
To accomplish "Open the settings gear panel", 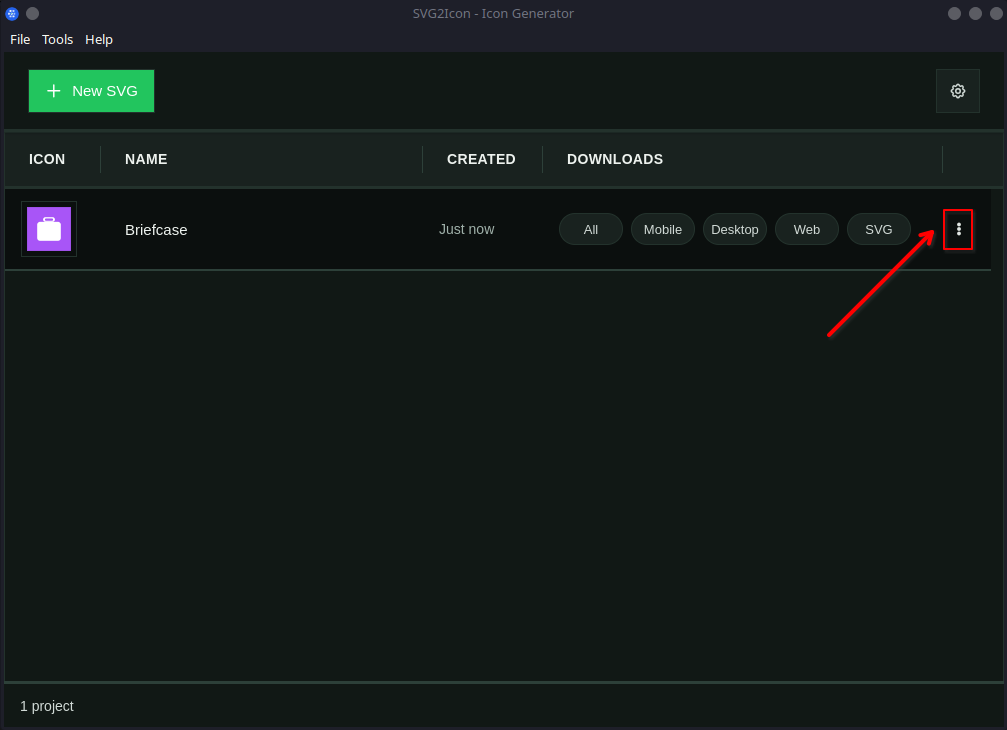I will [957, 90].
